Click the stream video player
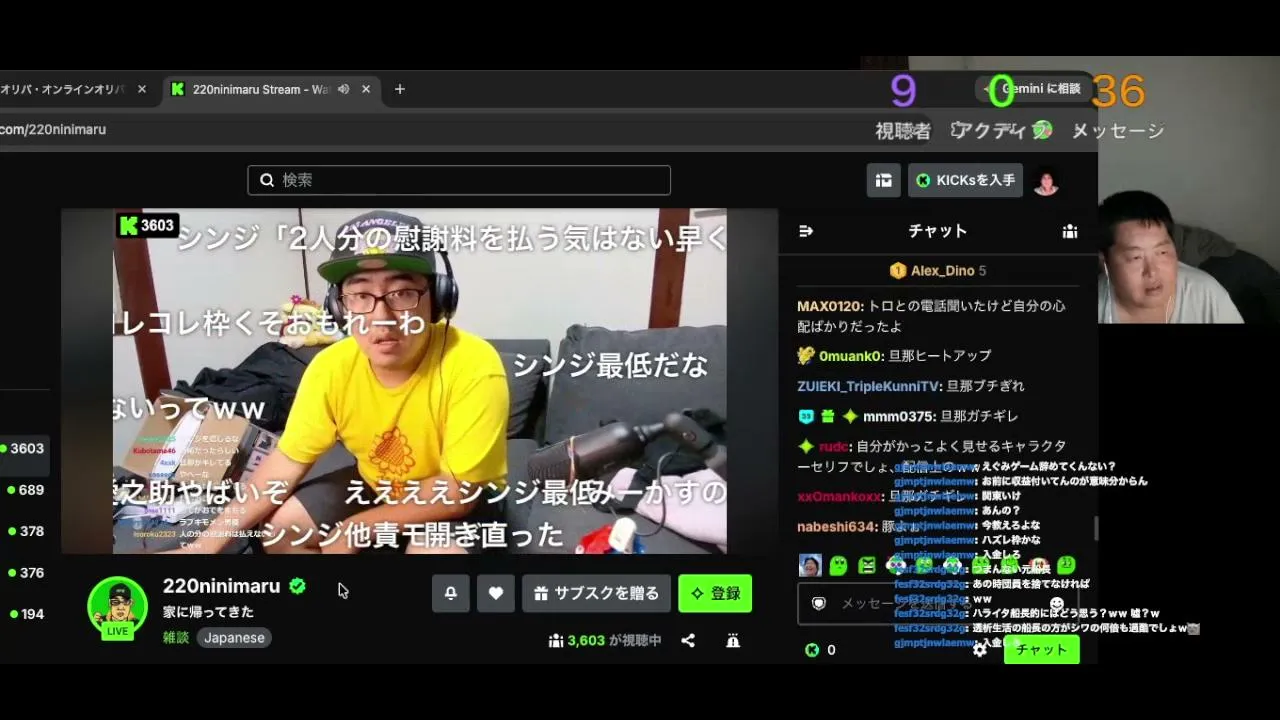The image size is (1280, 720). click(420, 381)
